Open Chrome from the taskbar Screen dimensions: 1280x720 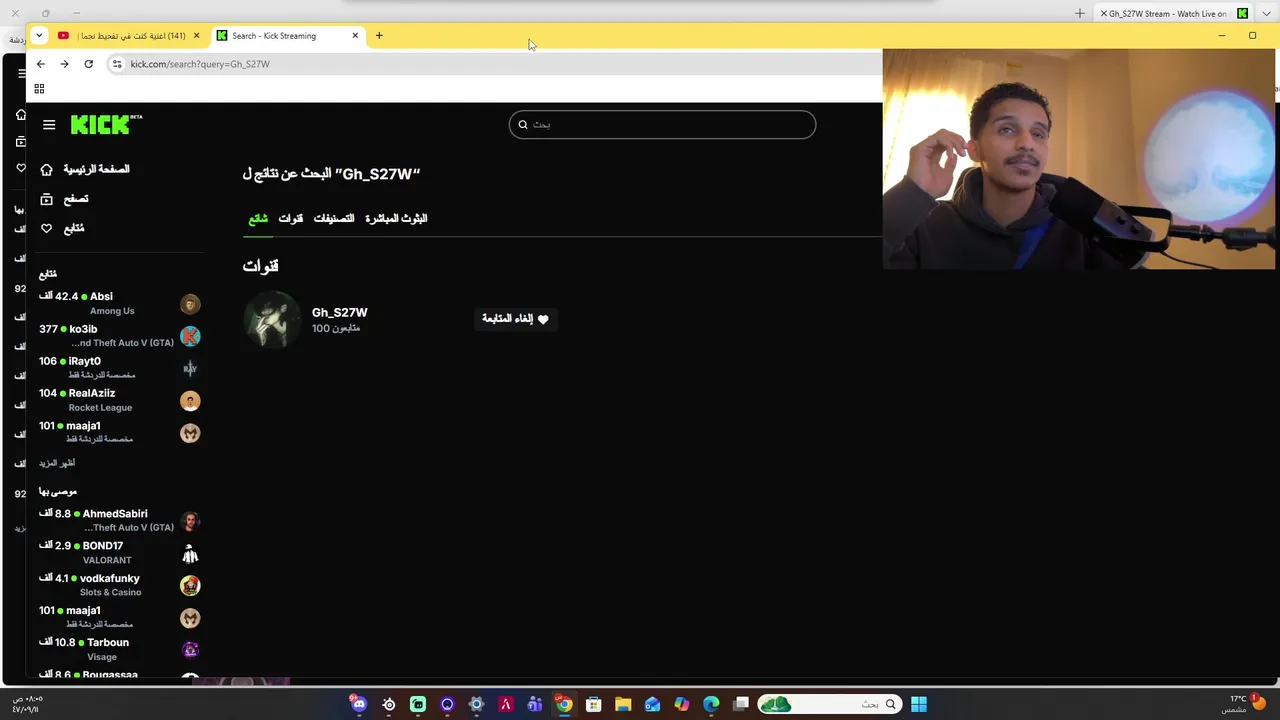pos(564,704)
